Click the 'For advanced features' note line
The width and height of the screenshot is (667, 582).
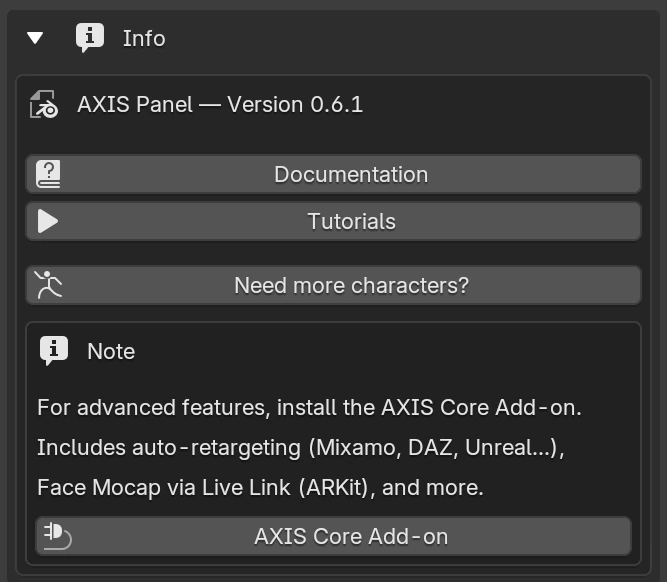click(x=309, y=408)
